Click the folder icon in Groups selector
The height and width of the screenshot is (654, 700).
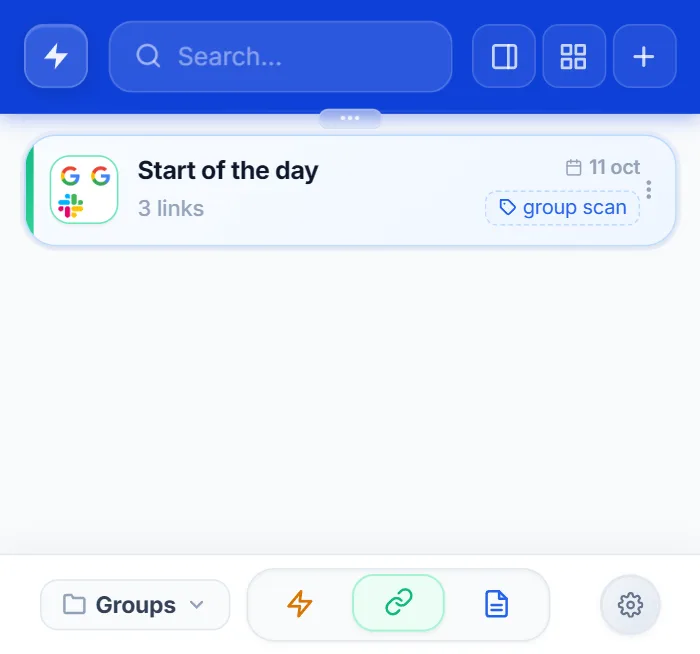pyautogui.click(x=74, y=604)
